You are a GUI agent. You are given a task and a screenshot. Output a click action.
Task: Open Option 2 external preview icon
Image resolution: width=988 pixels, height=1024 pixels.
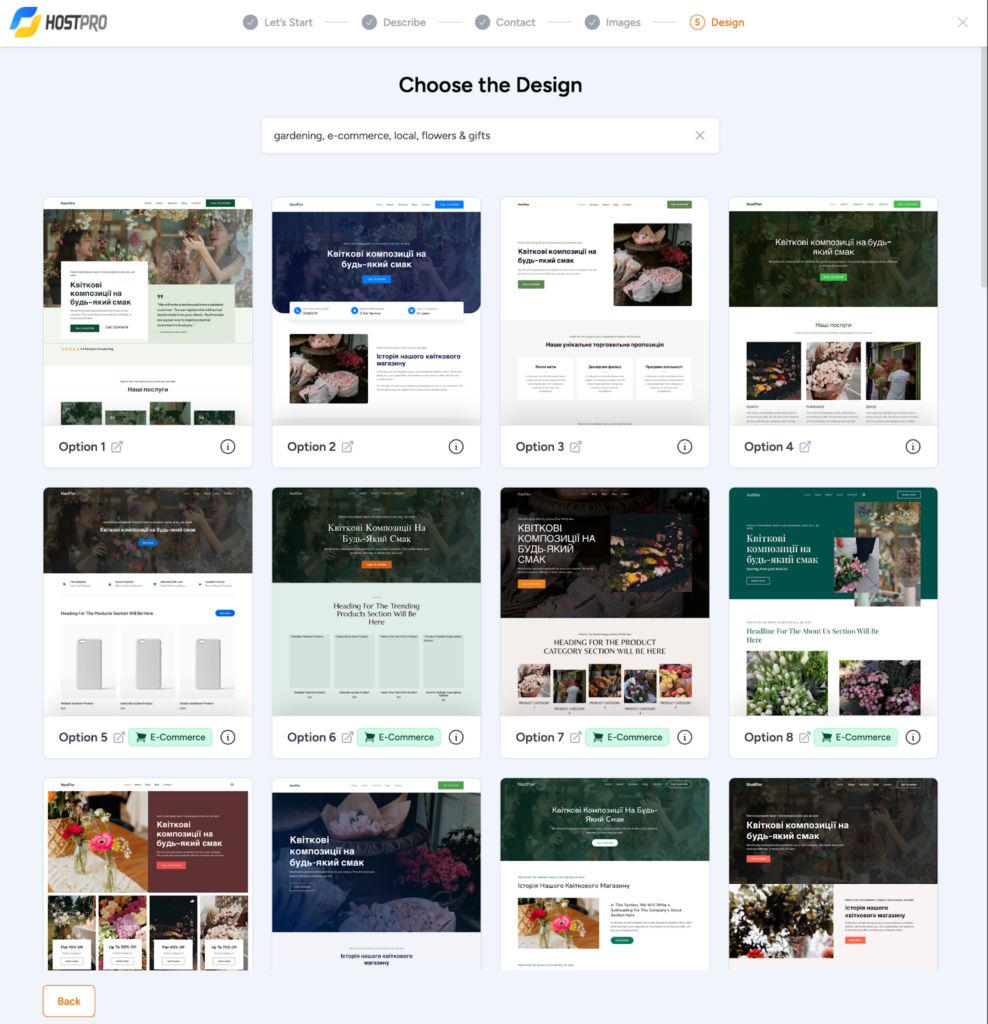pyautogui.click(x=347, y=447)
